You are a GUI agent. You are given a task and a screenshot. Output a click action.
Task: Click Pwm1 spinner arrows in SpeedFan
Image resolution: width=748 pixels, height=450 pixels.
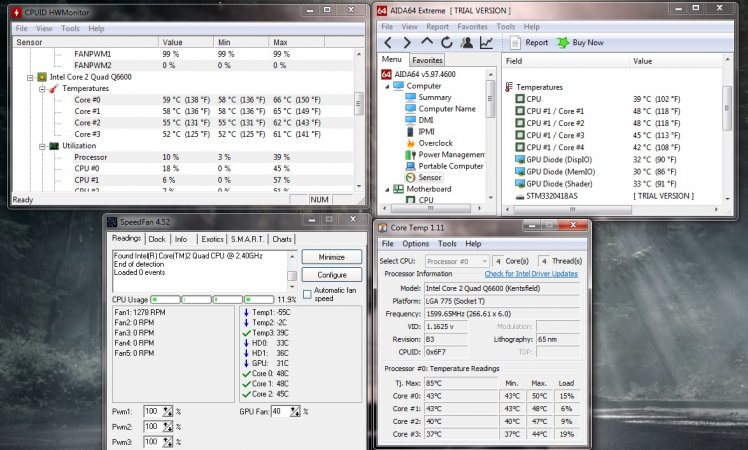coord(167,411)
